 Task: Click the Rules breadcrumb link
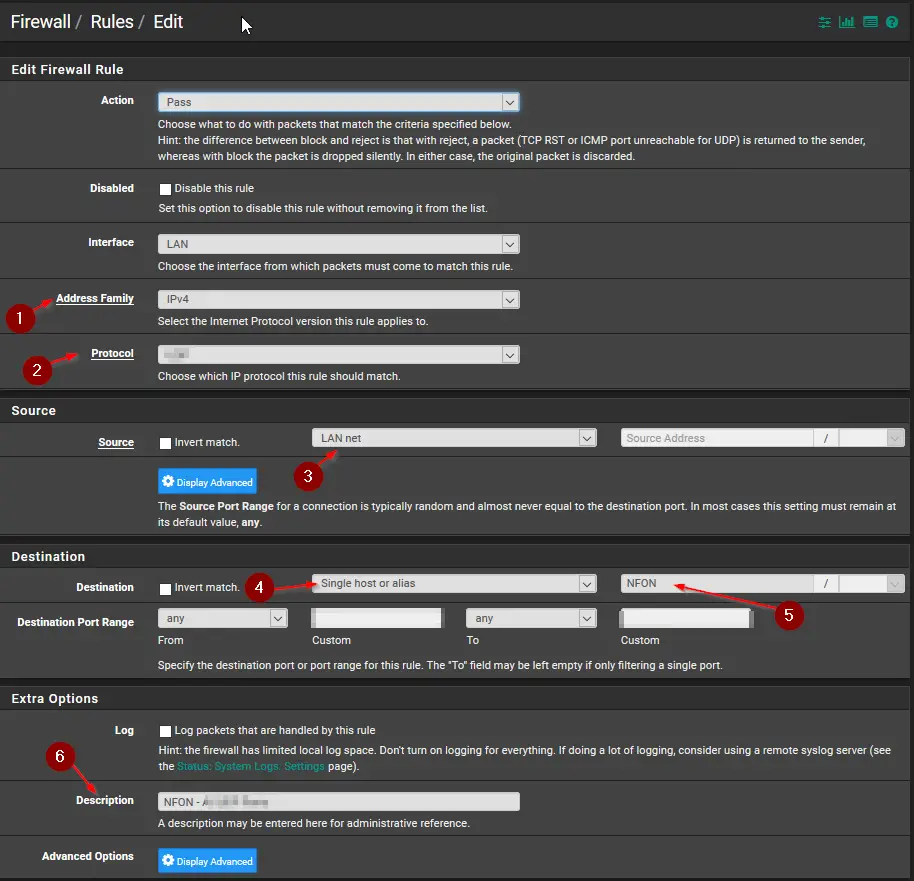[x=112, y=22]
